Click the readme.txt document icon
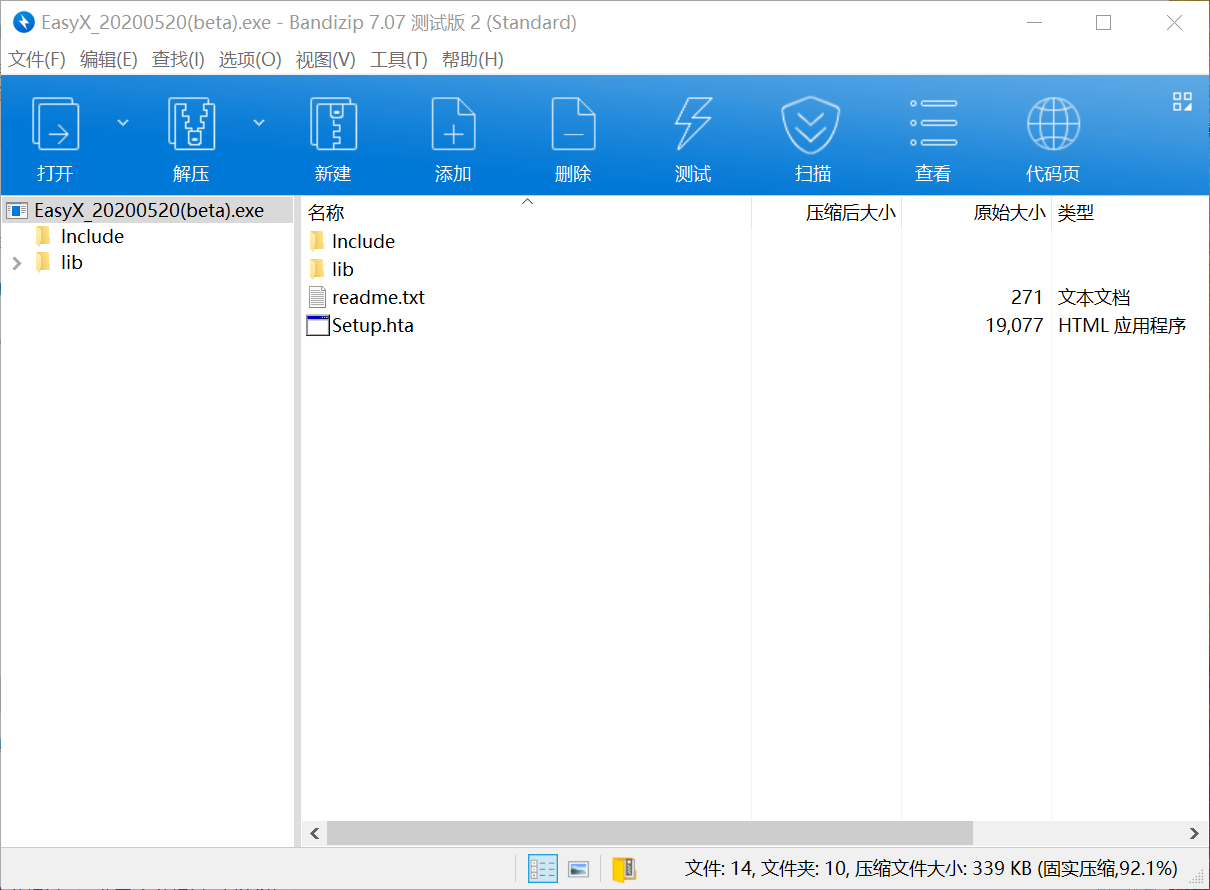This screenshot has height=890, width=1210. (x=317, y=297)
